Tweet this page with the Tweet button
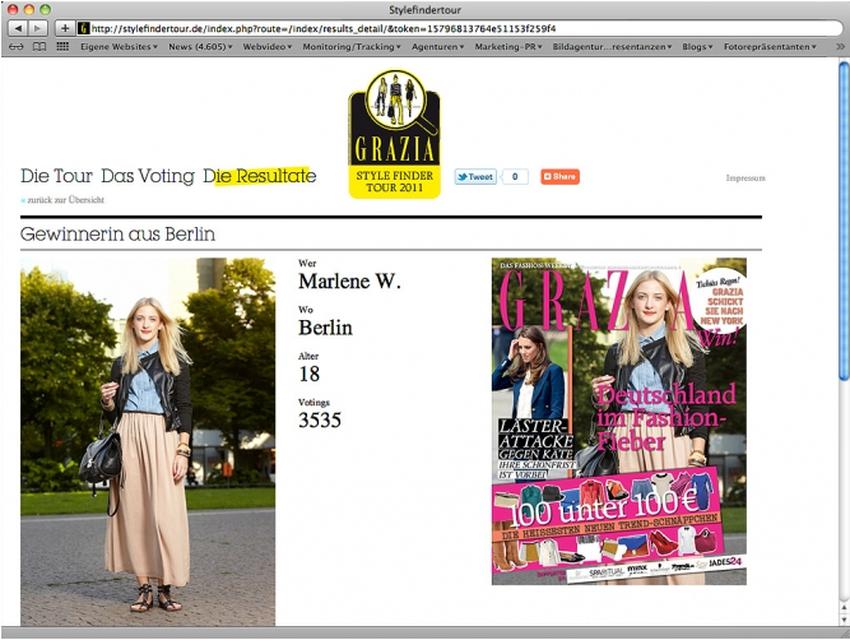The width and height of the screenshot is (850, 640). click(x=475, y=177)
